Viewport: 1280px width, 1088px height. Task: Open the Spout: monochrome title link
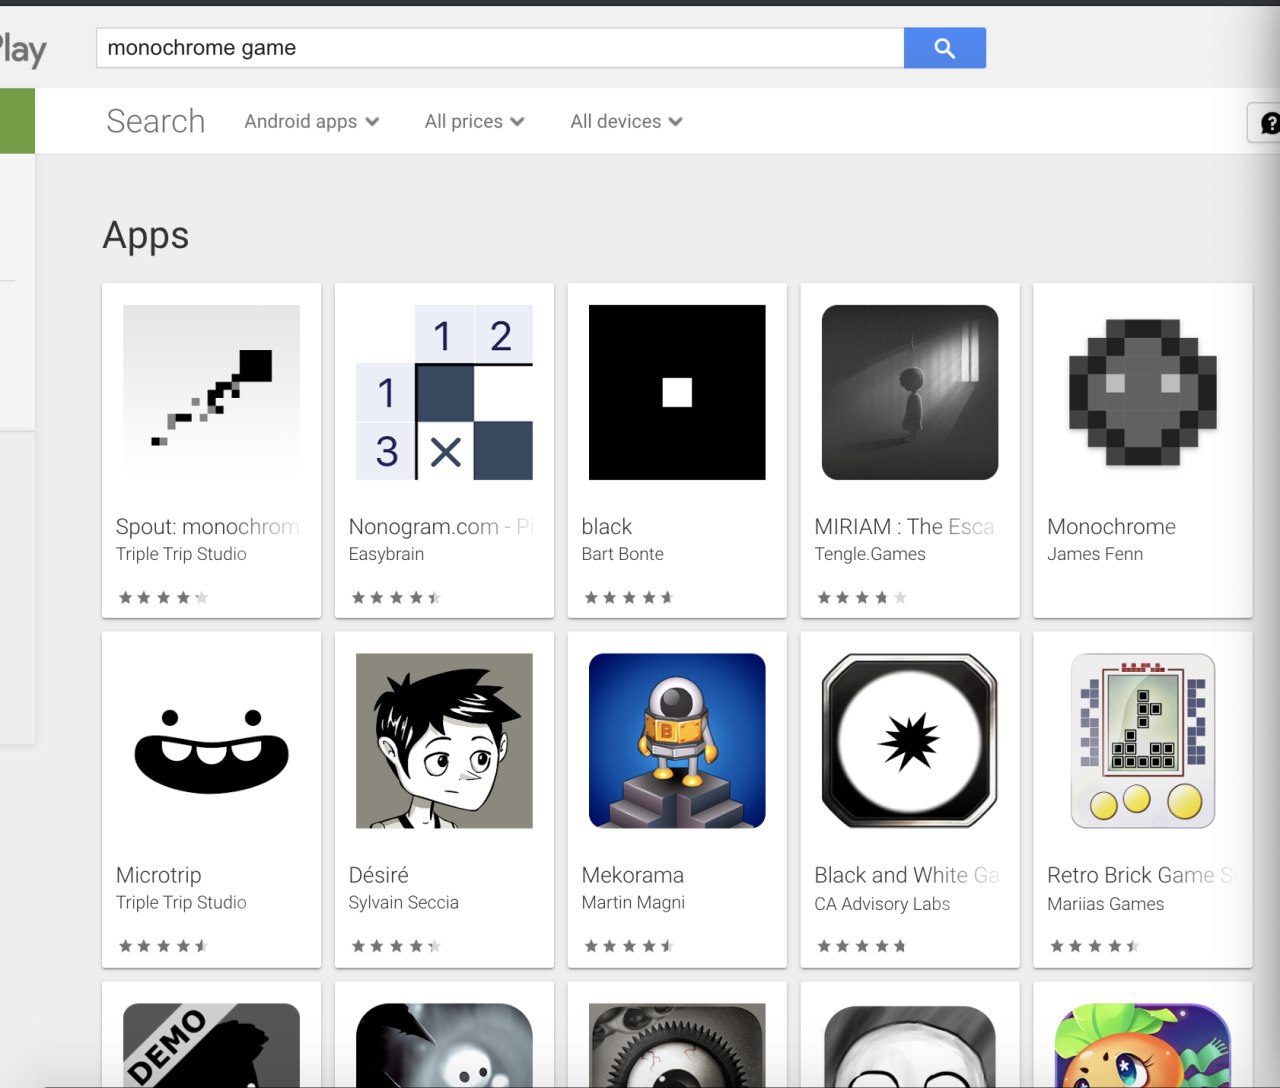point(207,527)
